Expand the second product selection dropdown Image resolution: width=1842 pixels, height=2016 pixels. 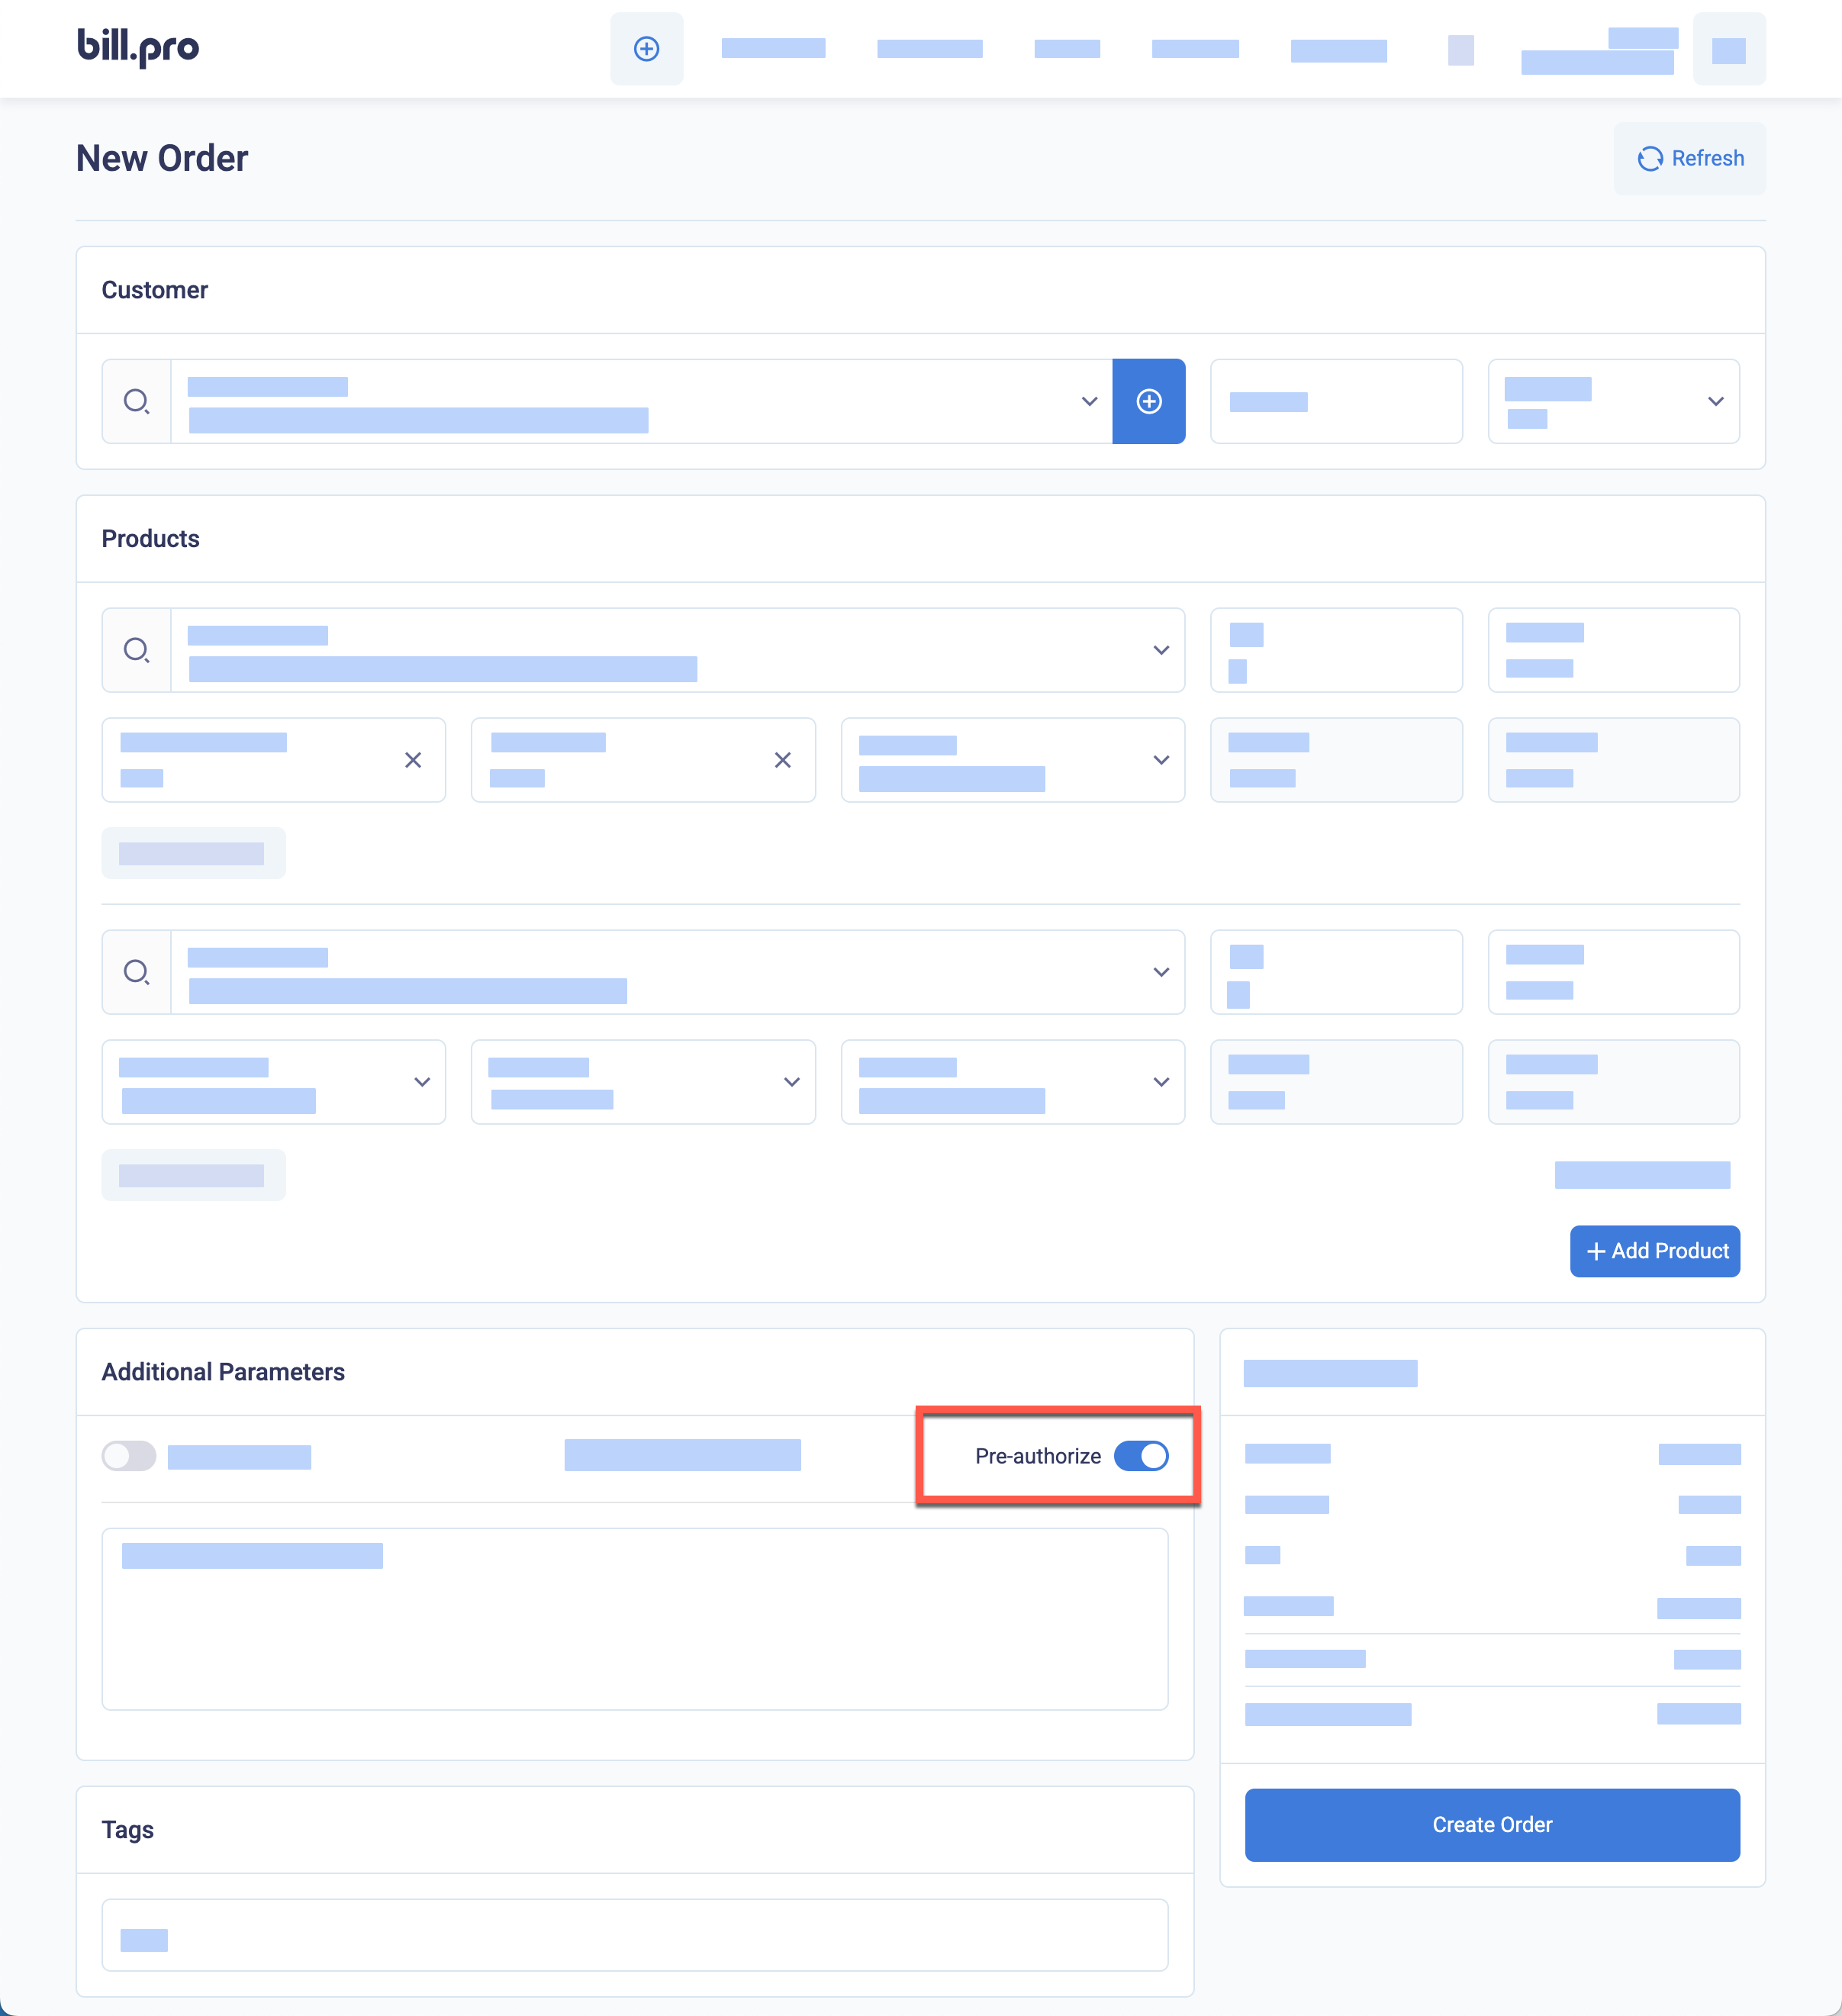(1160, 972)
